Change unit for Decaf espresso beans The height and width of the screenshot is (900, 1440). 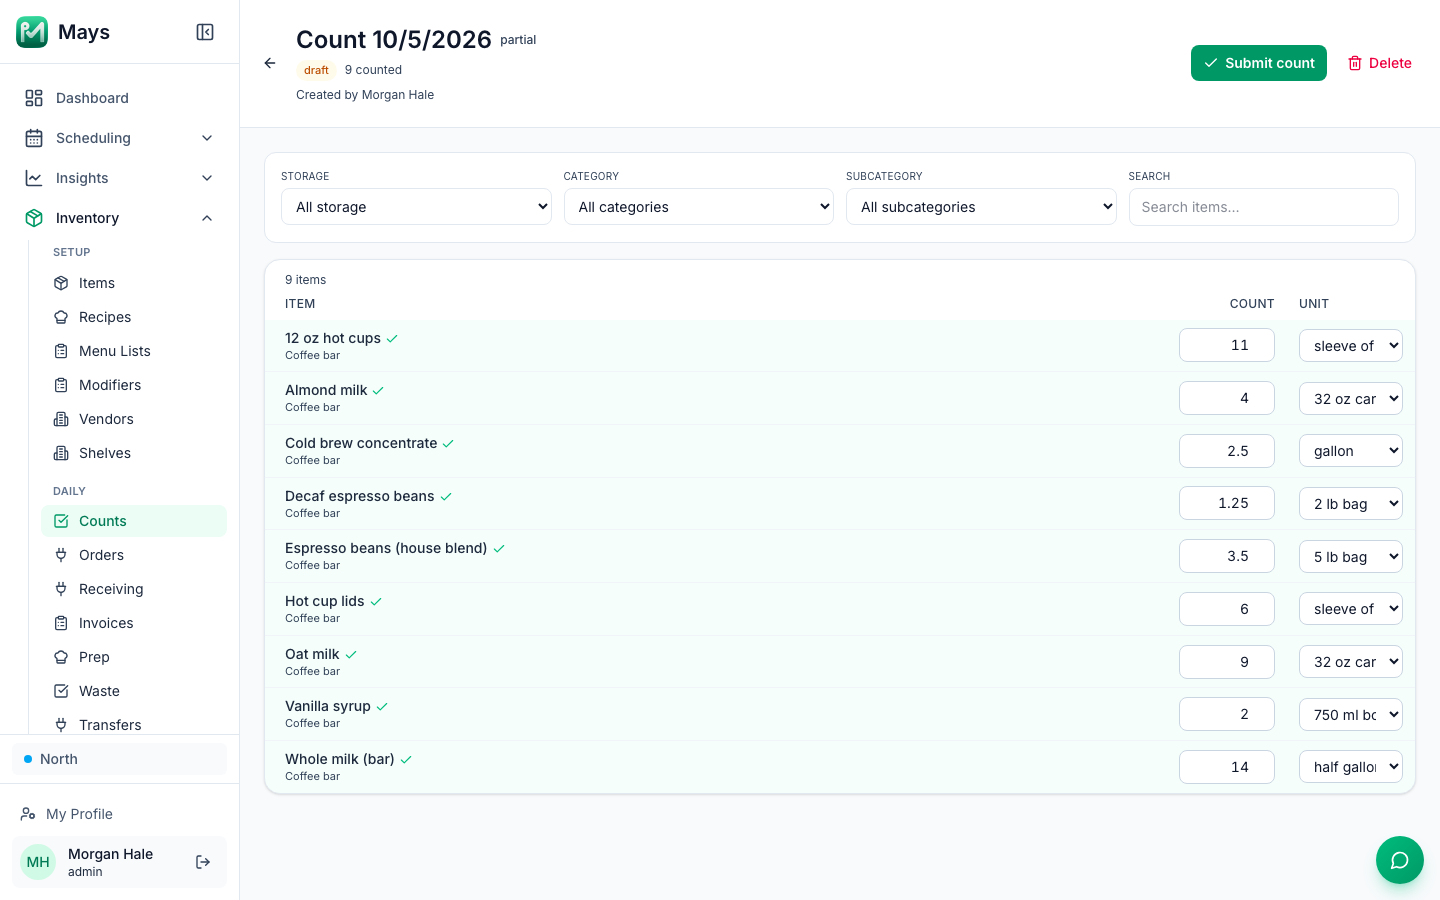[x=1351, y=504]
